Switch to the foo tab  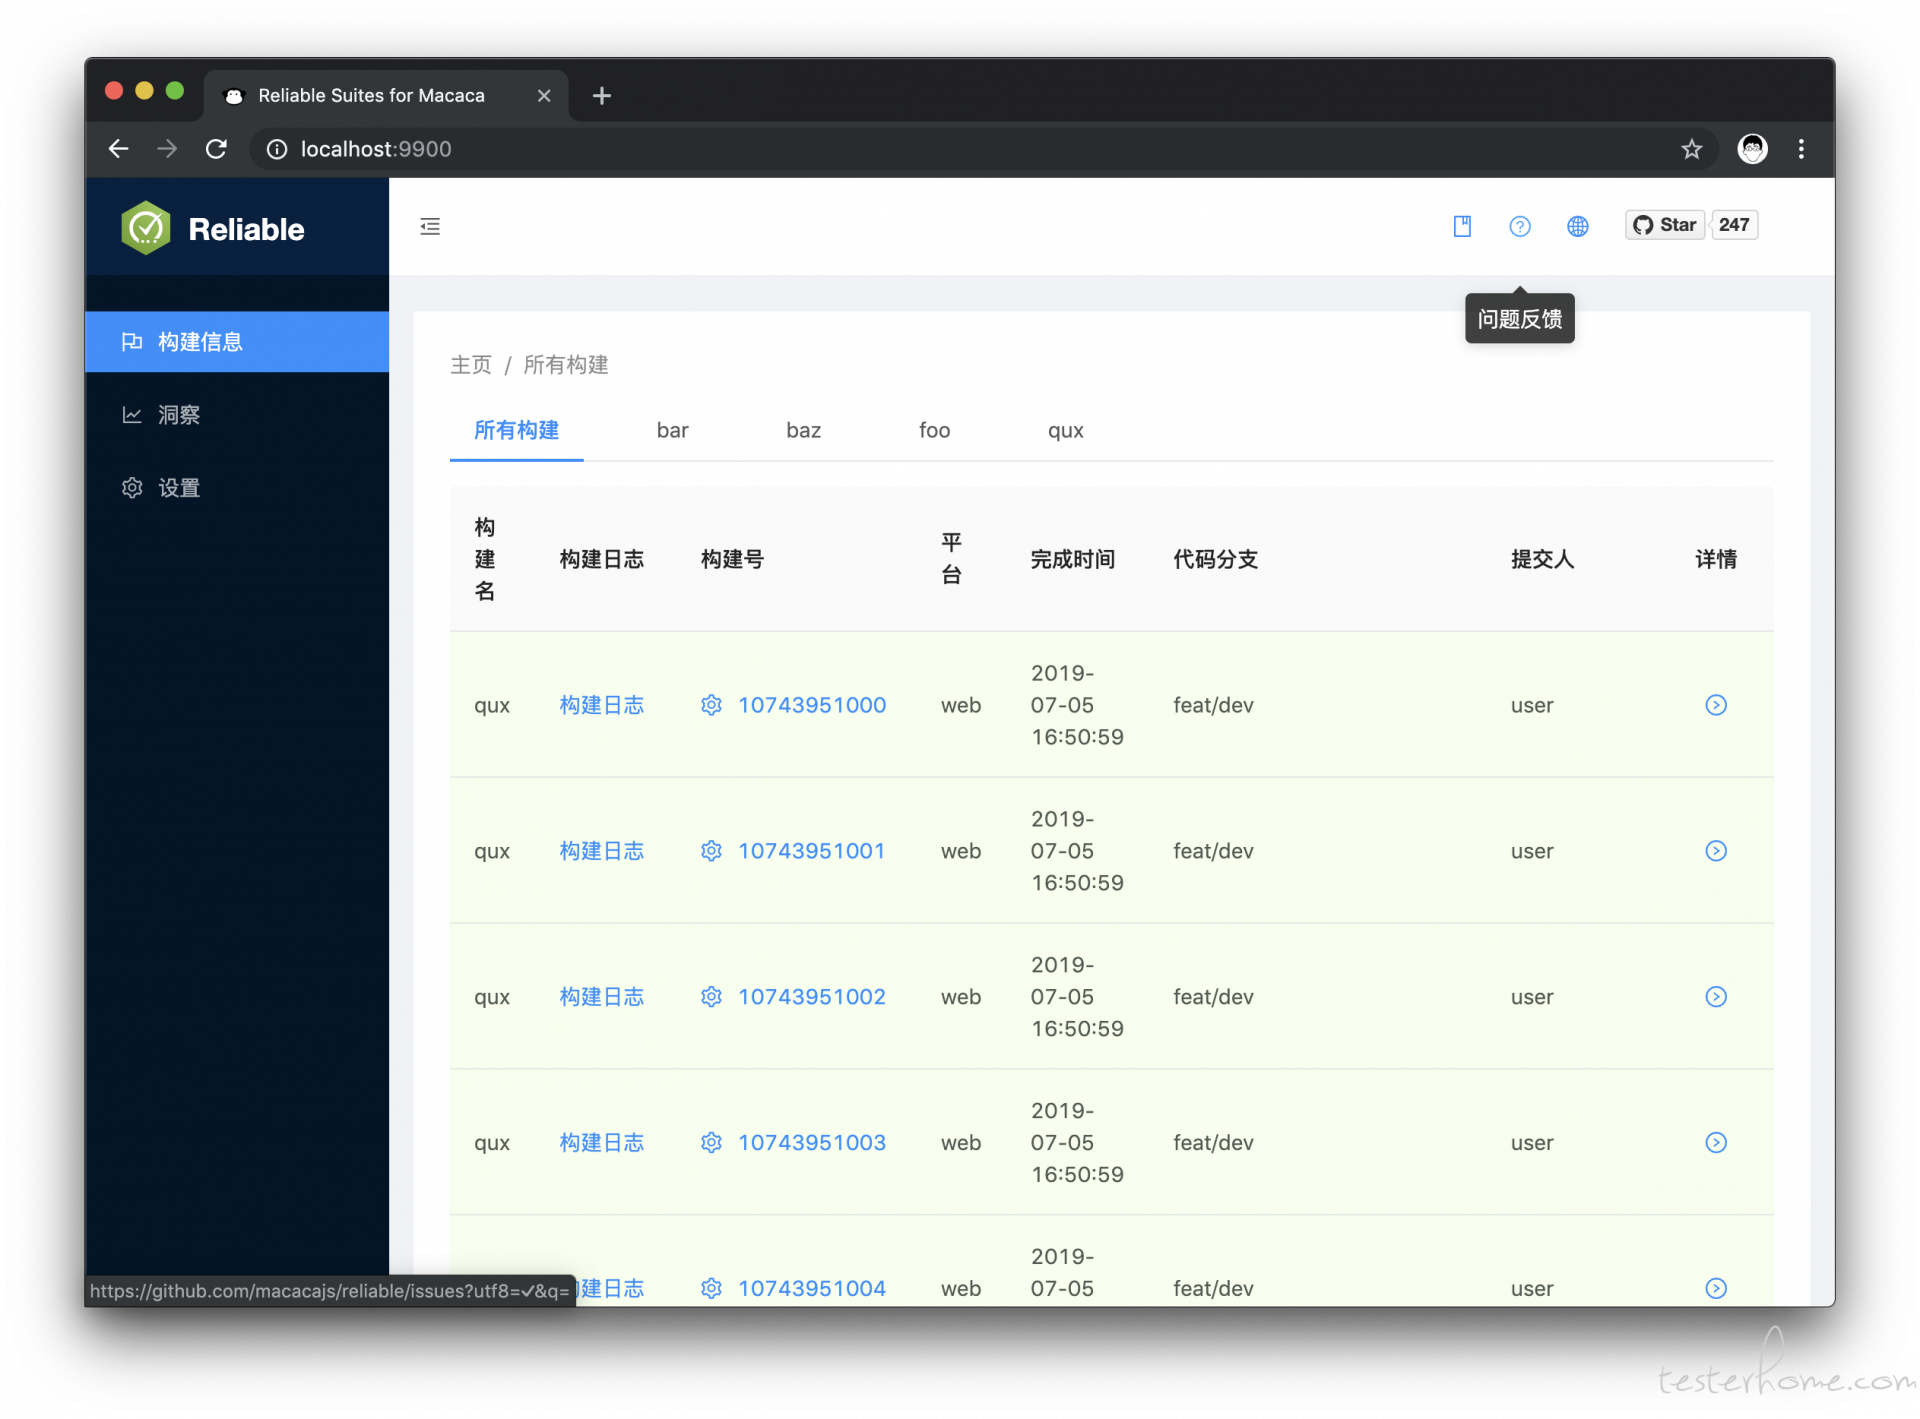click(x=934, y=430)
